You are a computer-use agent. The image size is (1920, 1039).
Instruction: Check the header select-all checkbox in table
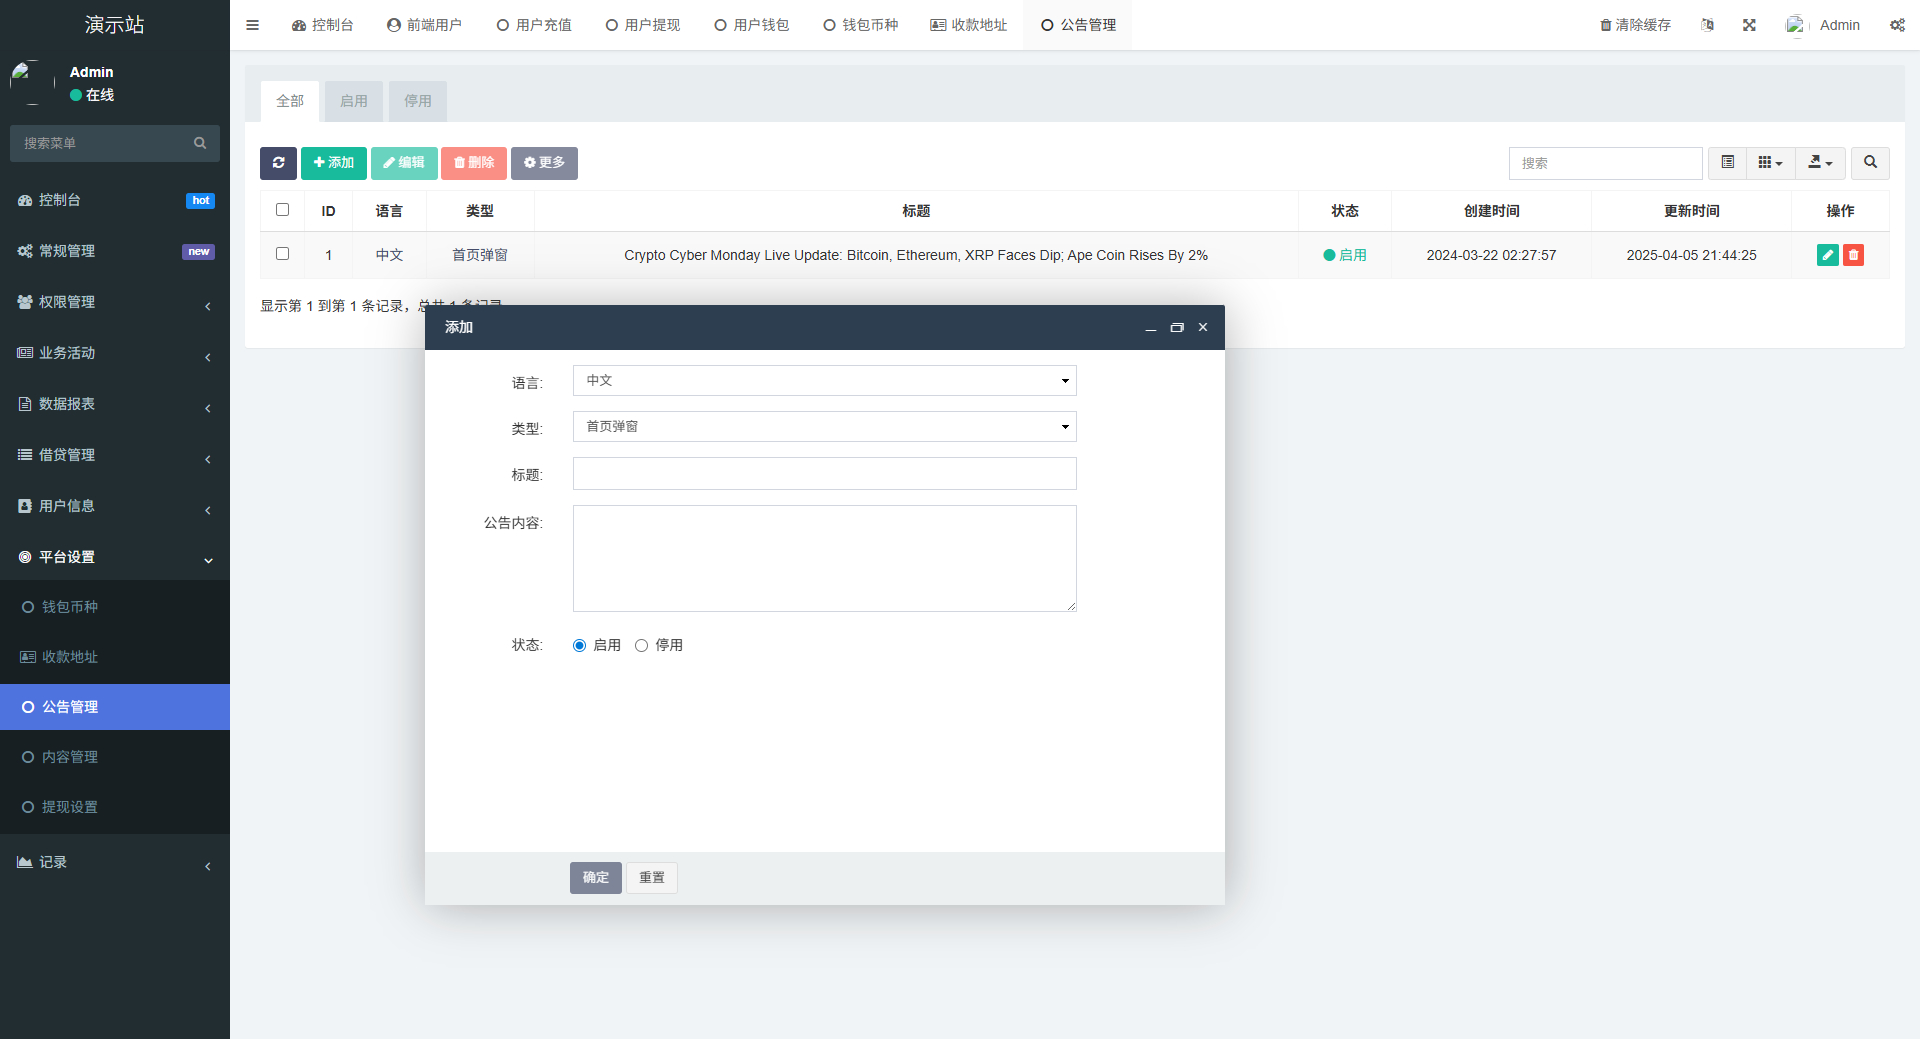(x=282, y=210)
